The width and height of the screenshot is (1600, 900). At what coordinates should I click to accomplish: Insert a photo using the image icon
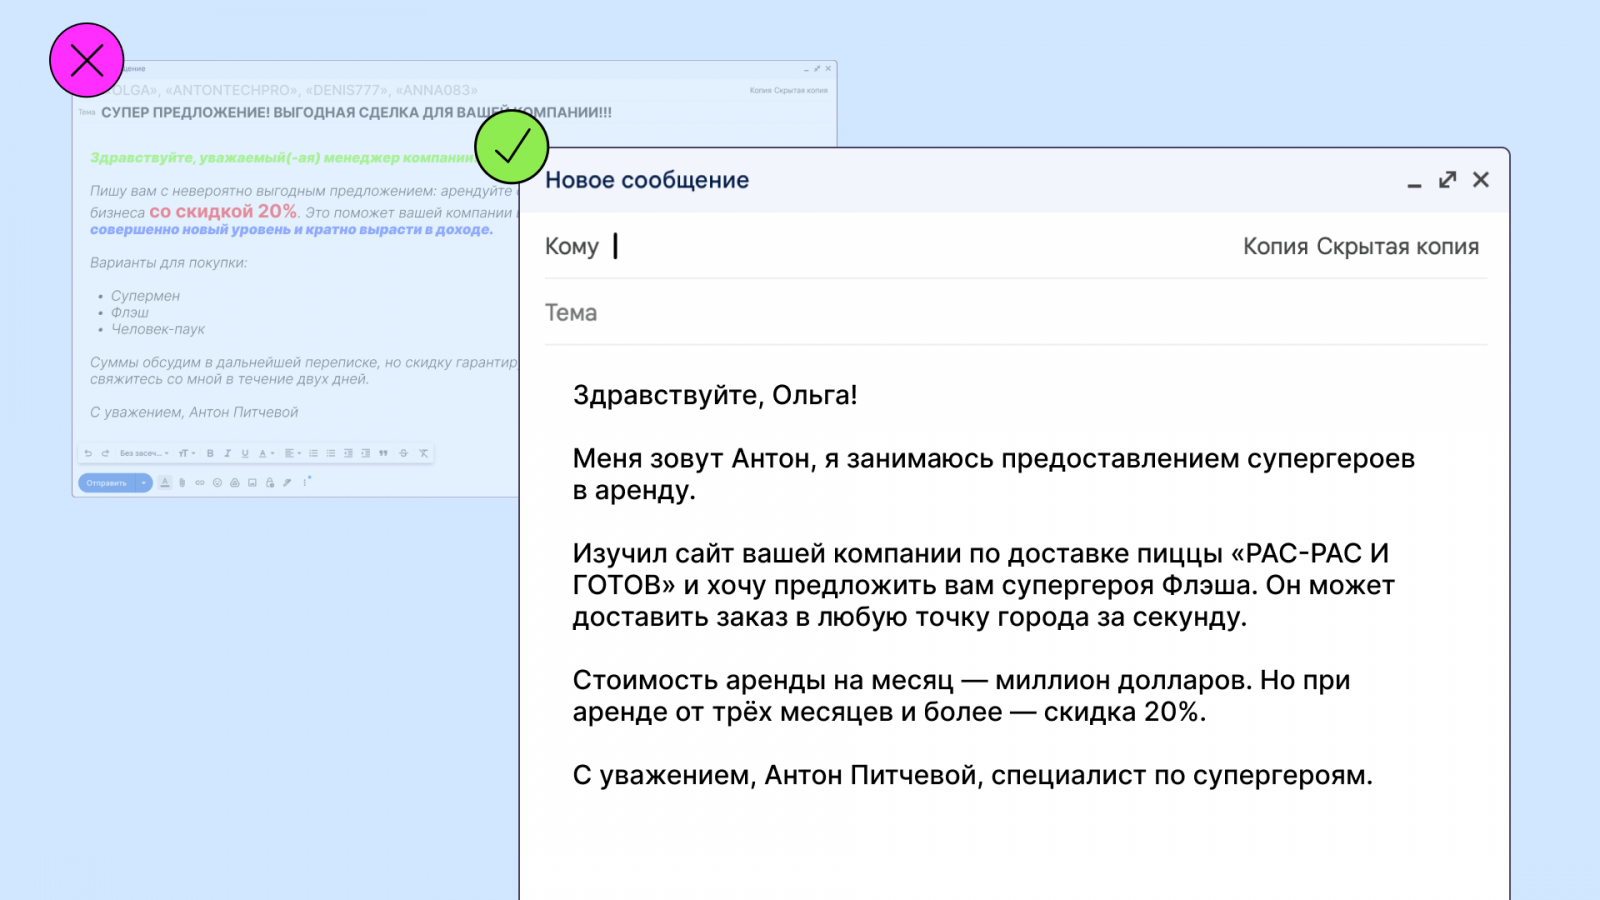[252, 483]
